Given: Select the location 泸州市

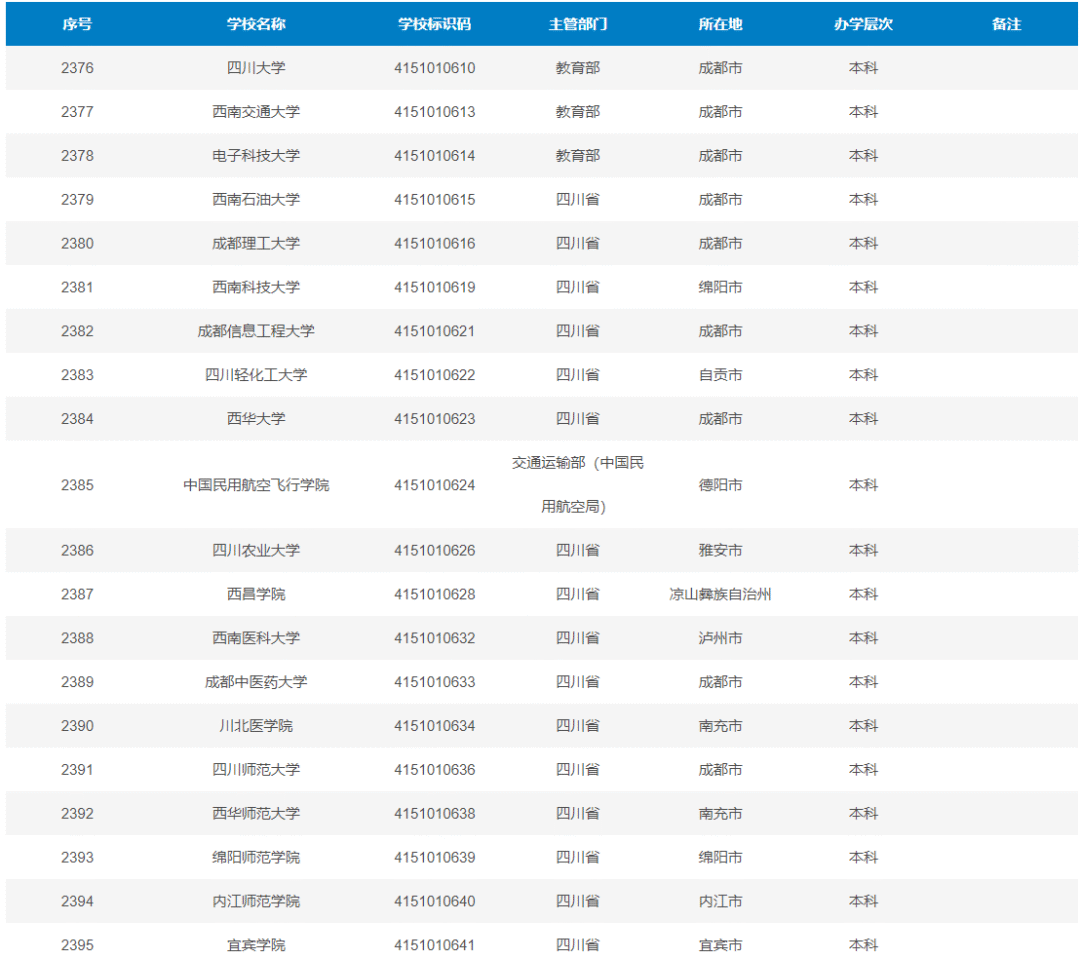Looking at the screenshot, I should (x=720, y=639).
